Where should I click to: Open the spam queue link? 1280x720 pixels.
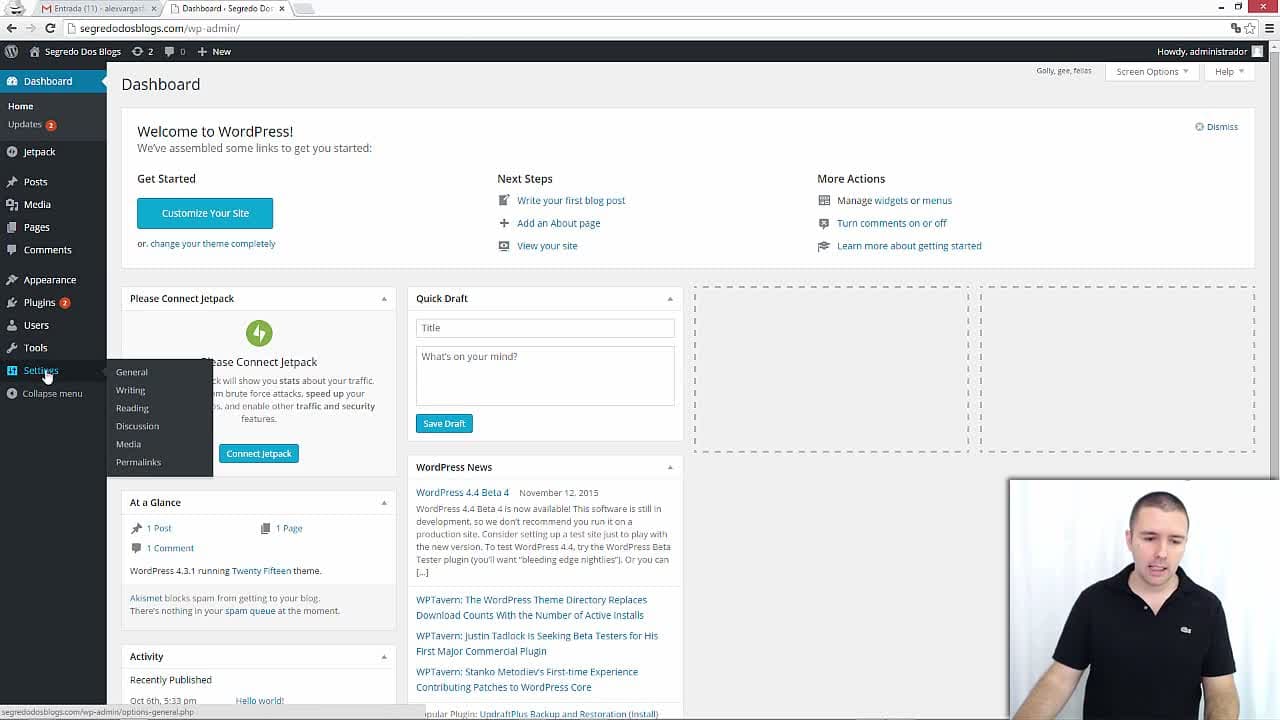point(250,611)
